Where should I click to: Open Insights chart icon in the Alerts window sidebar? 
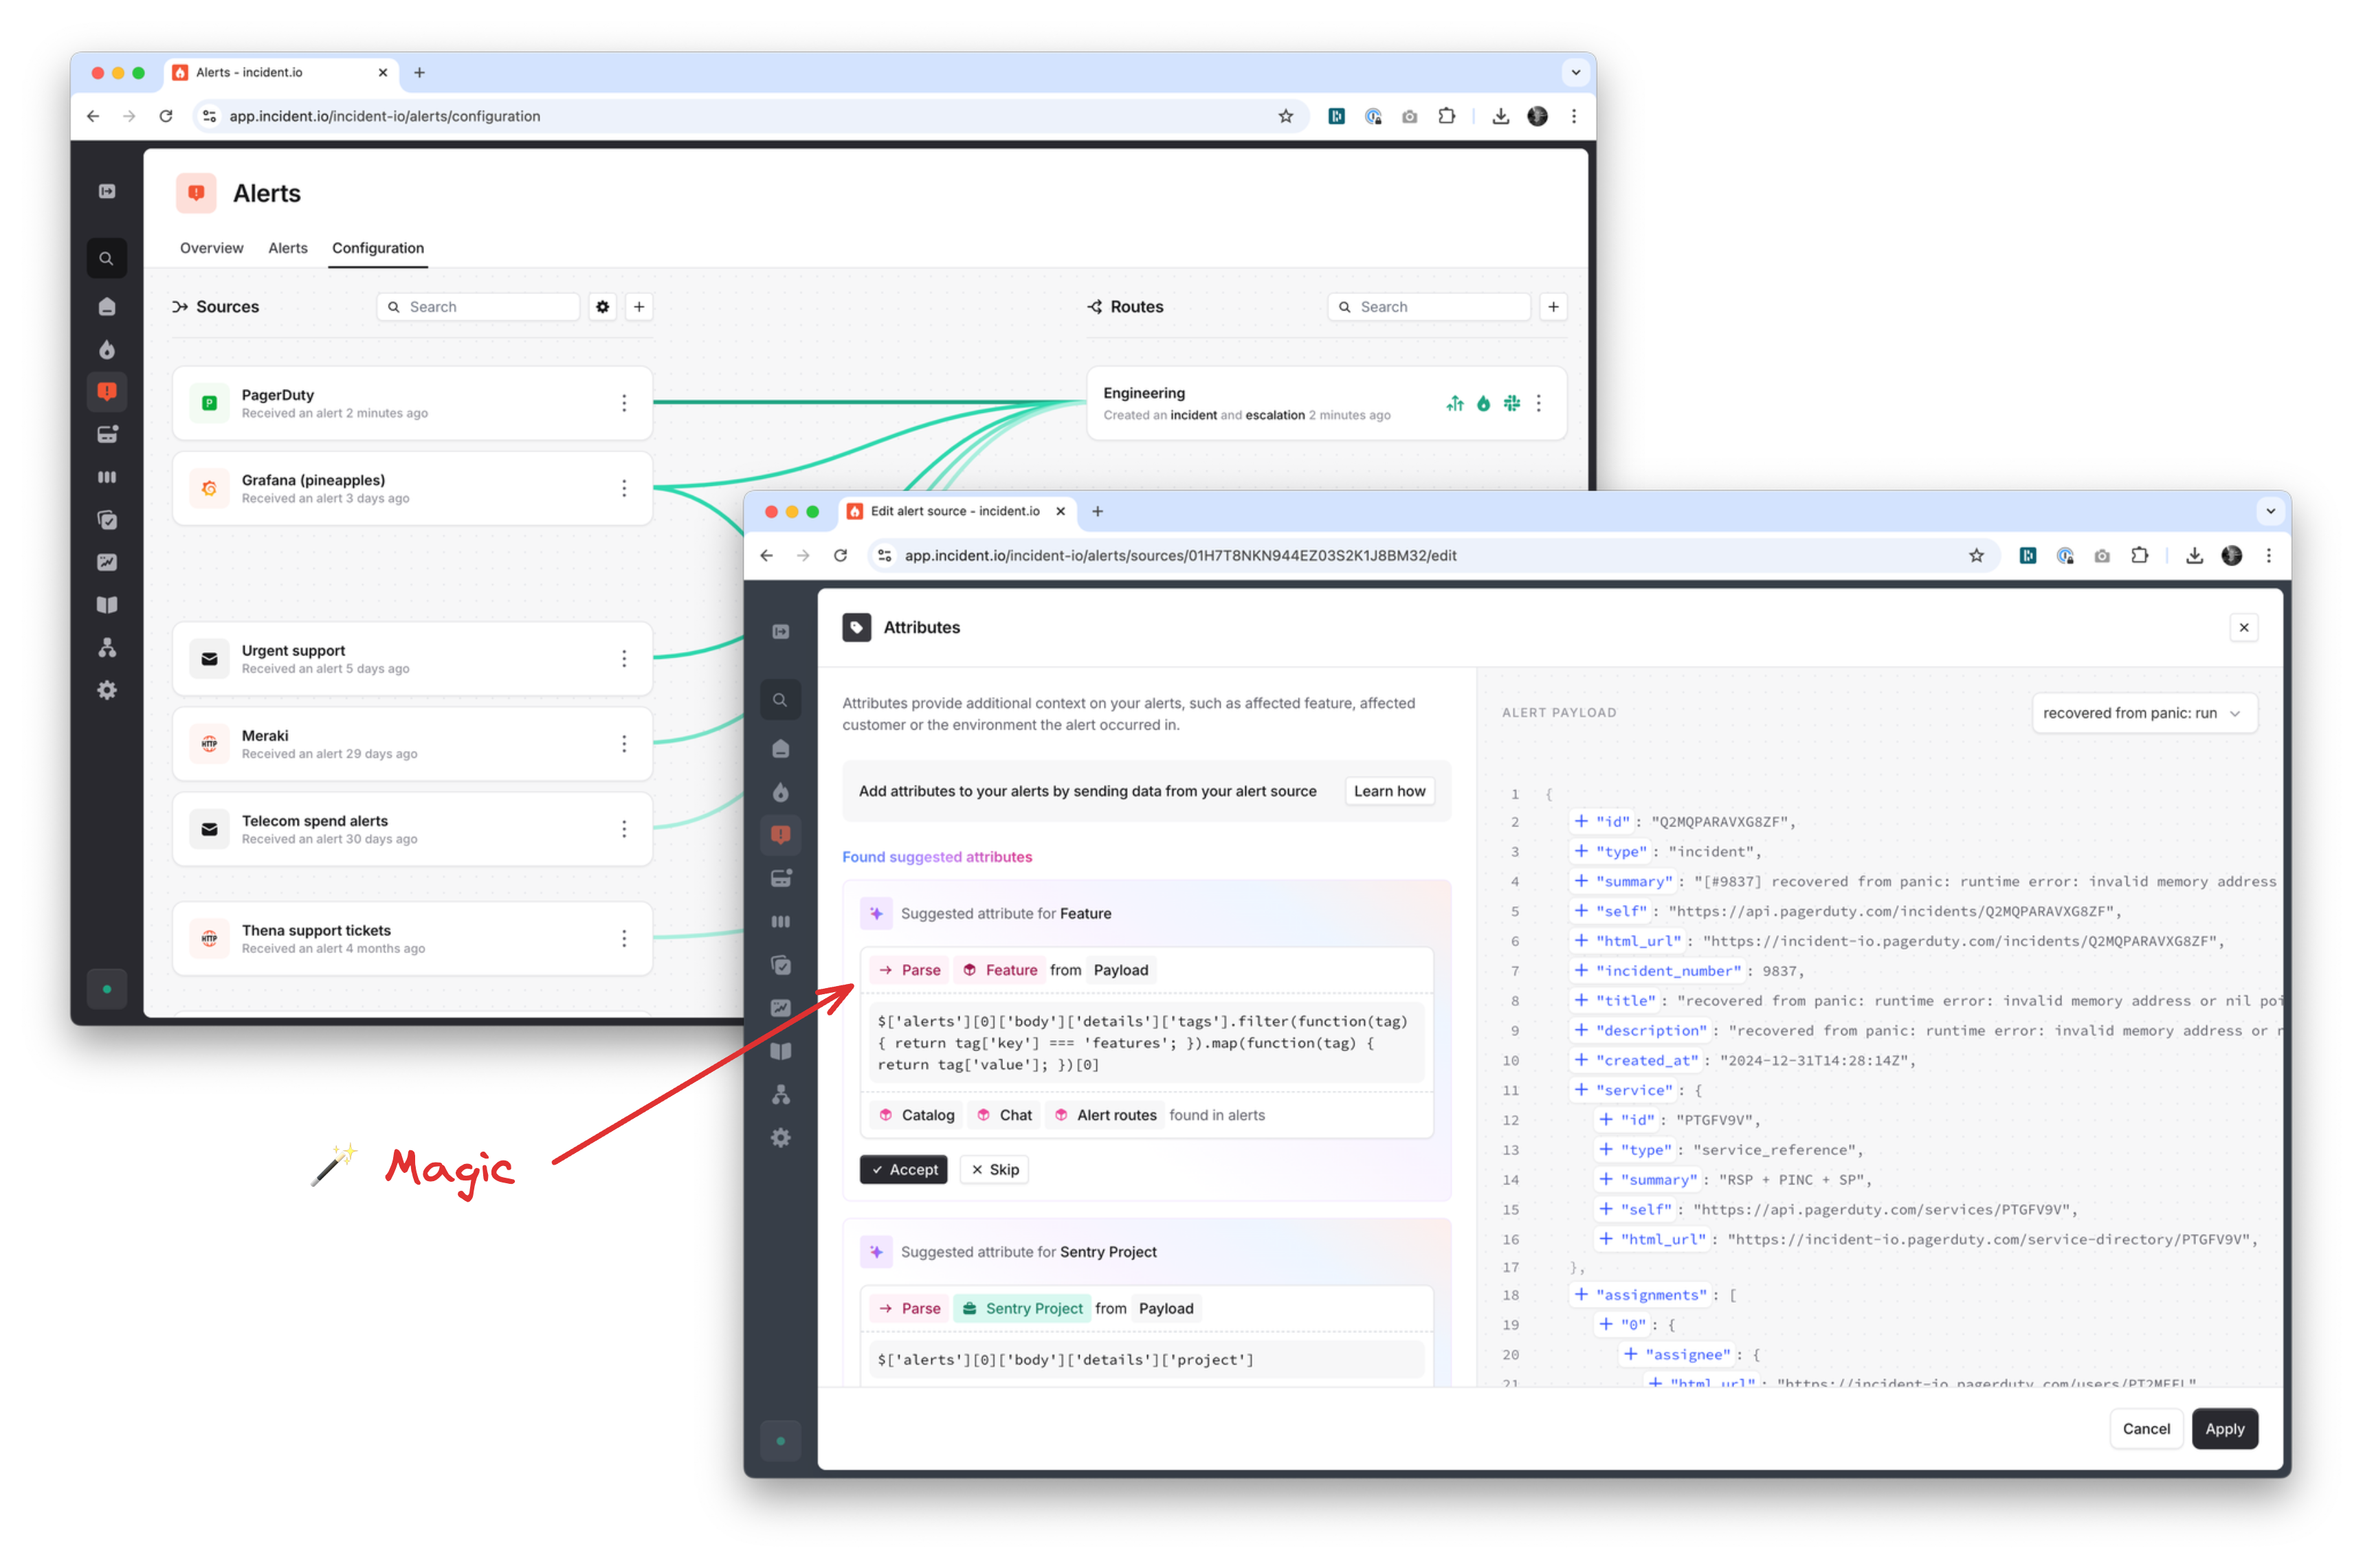click(x=107, y=563)
